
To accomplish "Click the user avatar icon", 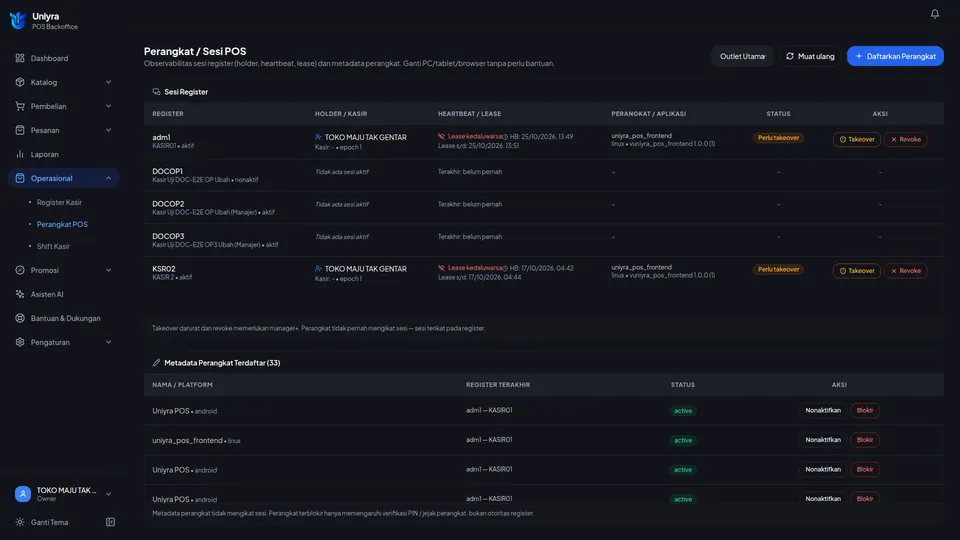I will [23, 494].
